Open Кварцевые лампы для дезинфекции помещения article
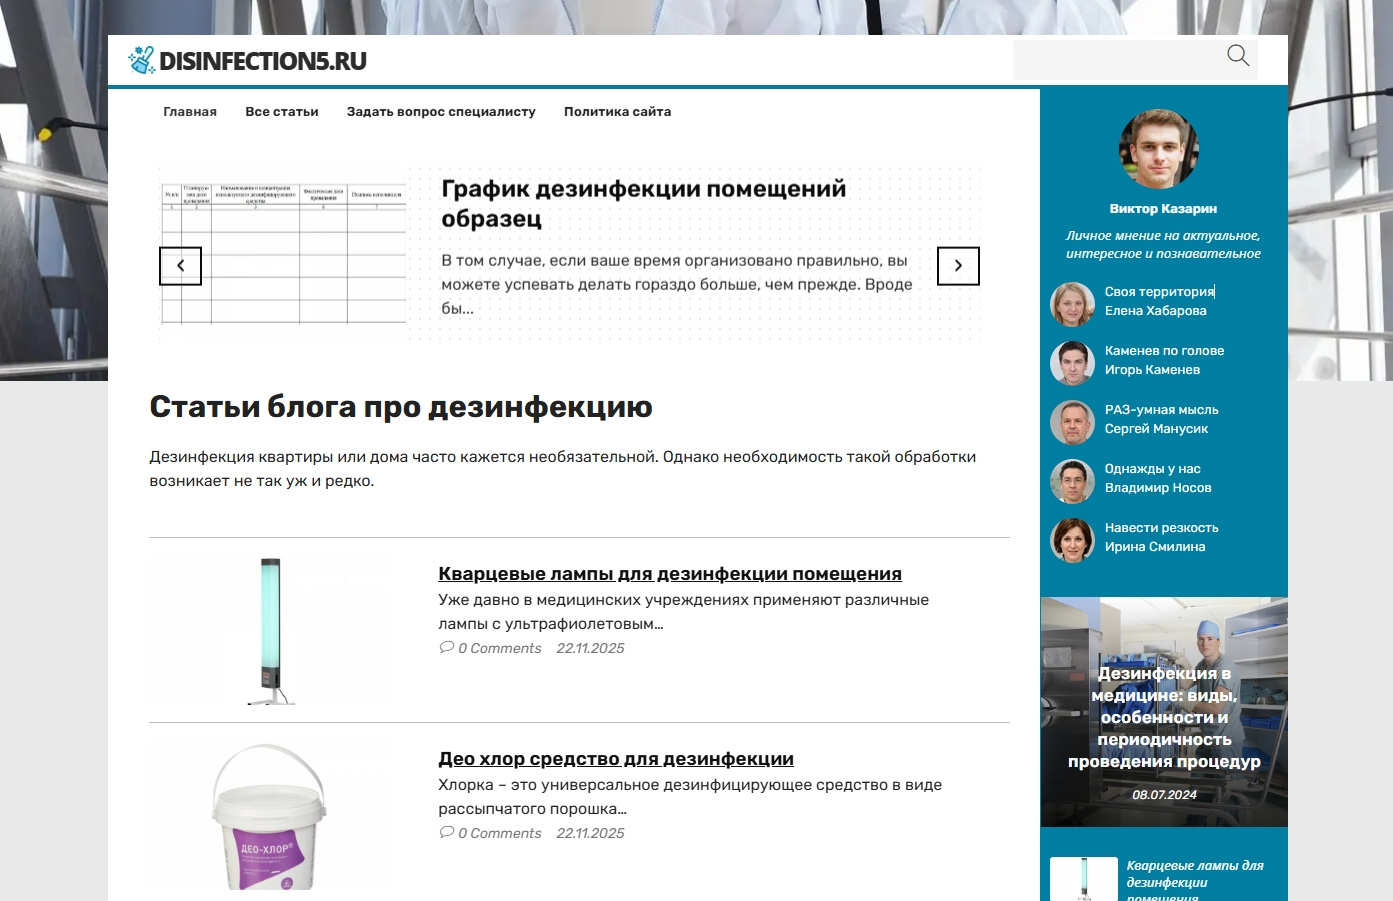The image size is (1393, 901). (x=670, y=574)
